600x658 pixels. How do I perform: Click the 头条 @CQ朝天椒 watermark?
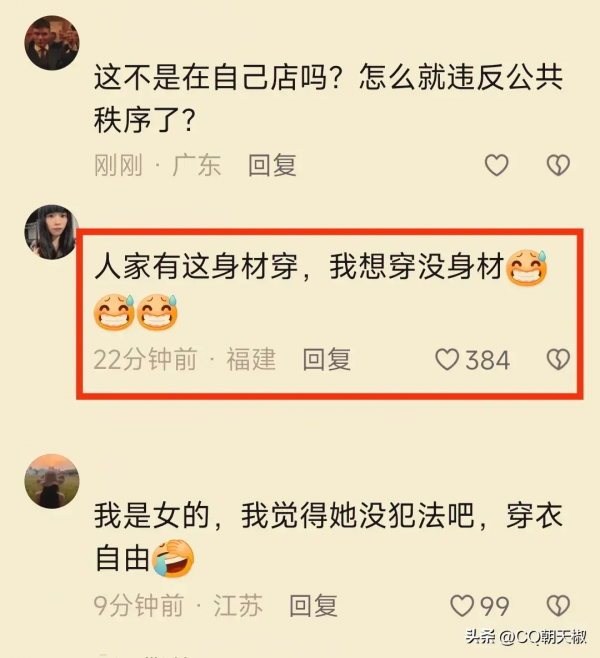pyautogui.click(x=526, y=636)
